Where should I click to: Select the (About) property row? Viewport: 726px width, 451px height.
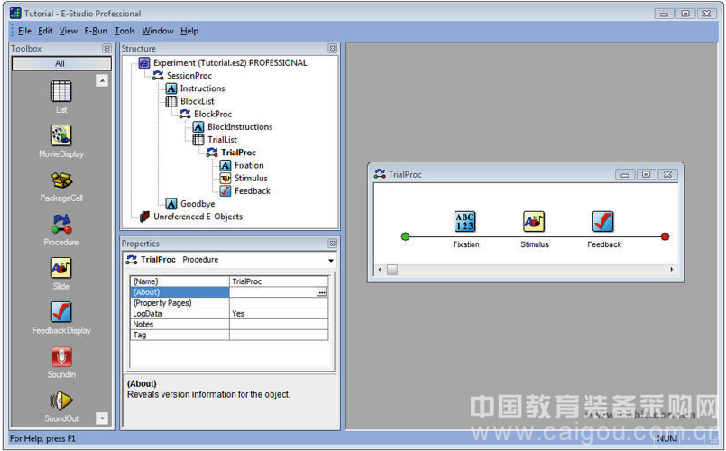tap(230, 292)
